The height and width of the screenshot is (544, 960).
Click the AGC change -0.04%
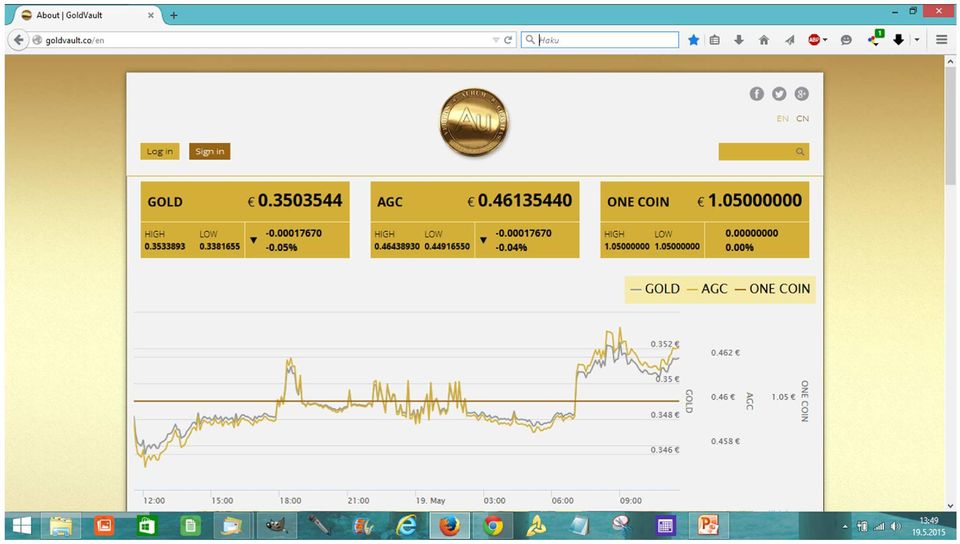coord(511,248)
